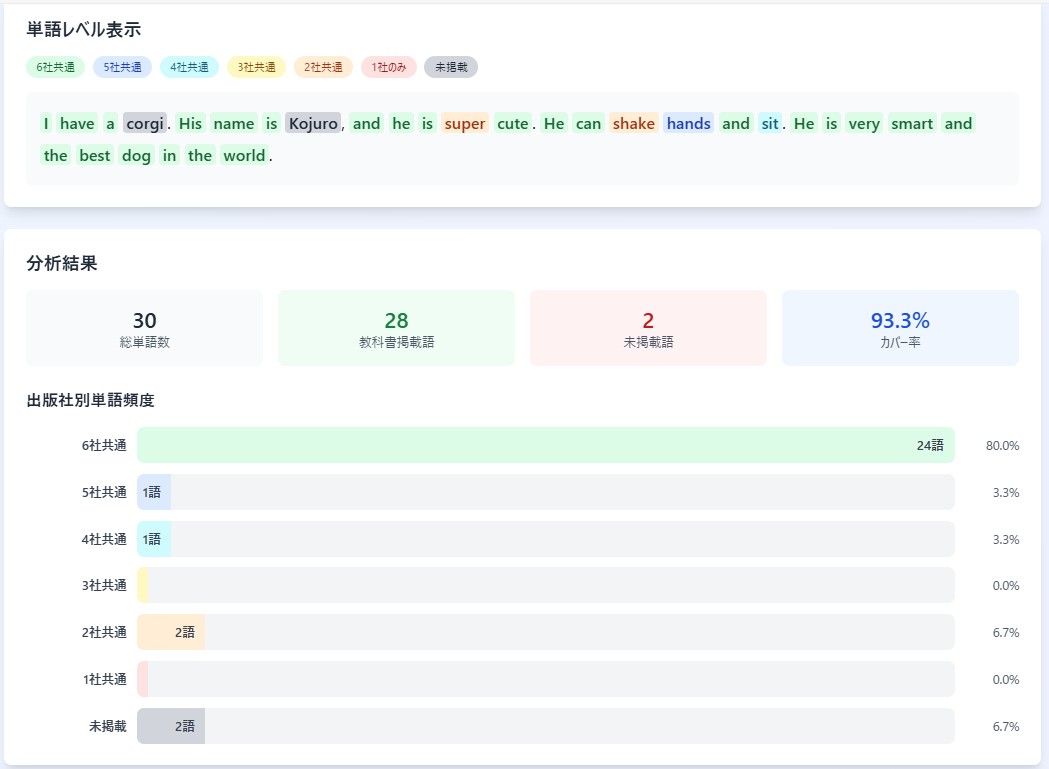
Task: Select the cyan highlighted word "sit"
Action: pyautogui.click(x=769, y=124)
